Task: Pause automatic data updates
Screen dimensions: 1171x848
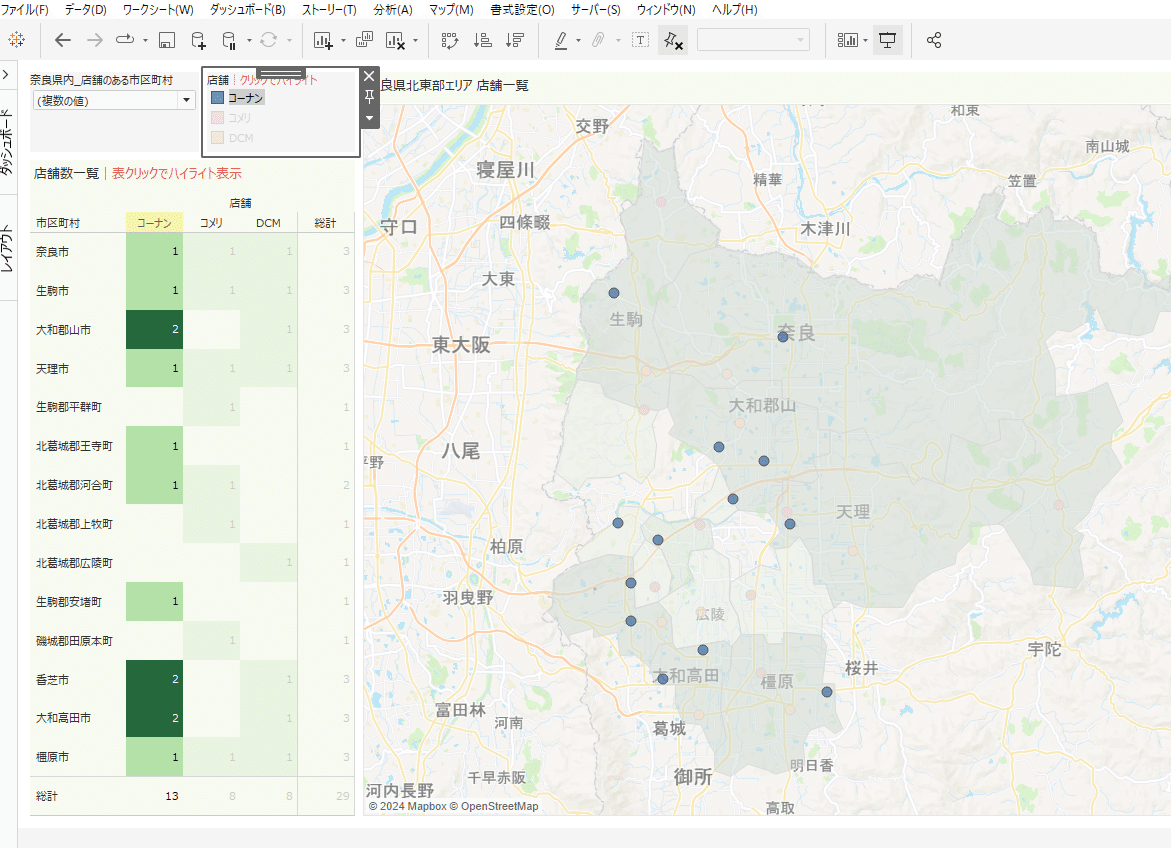Action: click(229, 40)
